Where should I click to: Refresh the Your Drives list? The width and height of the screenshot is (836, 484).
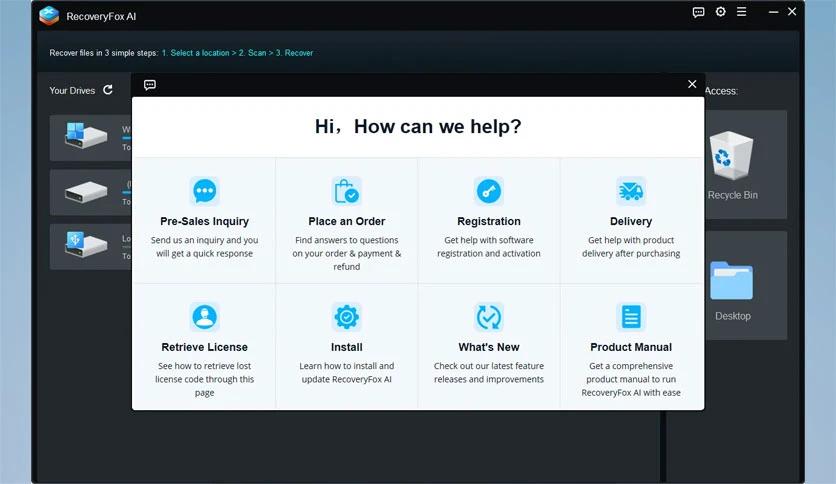[108, 90]
